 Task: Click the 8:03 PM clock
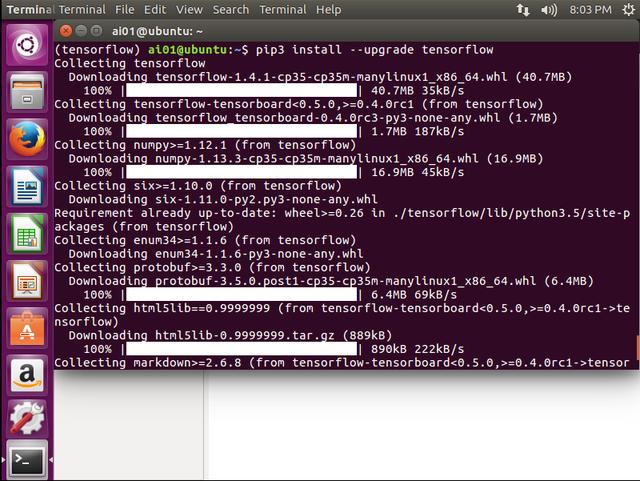[586, 10]
